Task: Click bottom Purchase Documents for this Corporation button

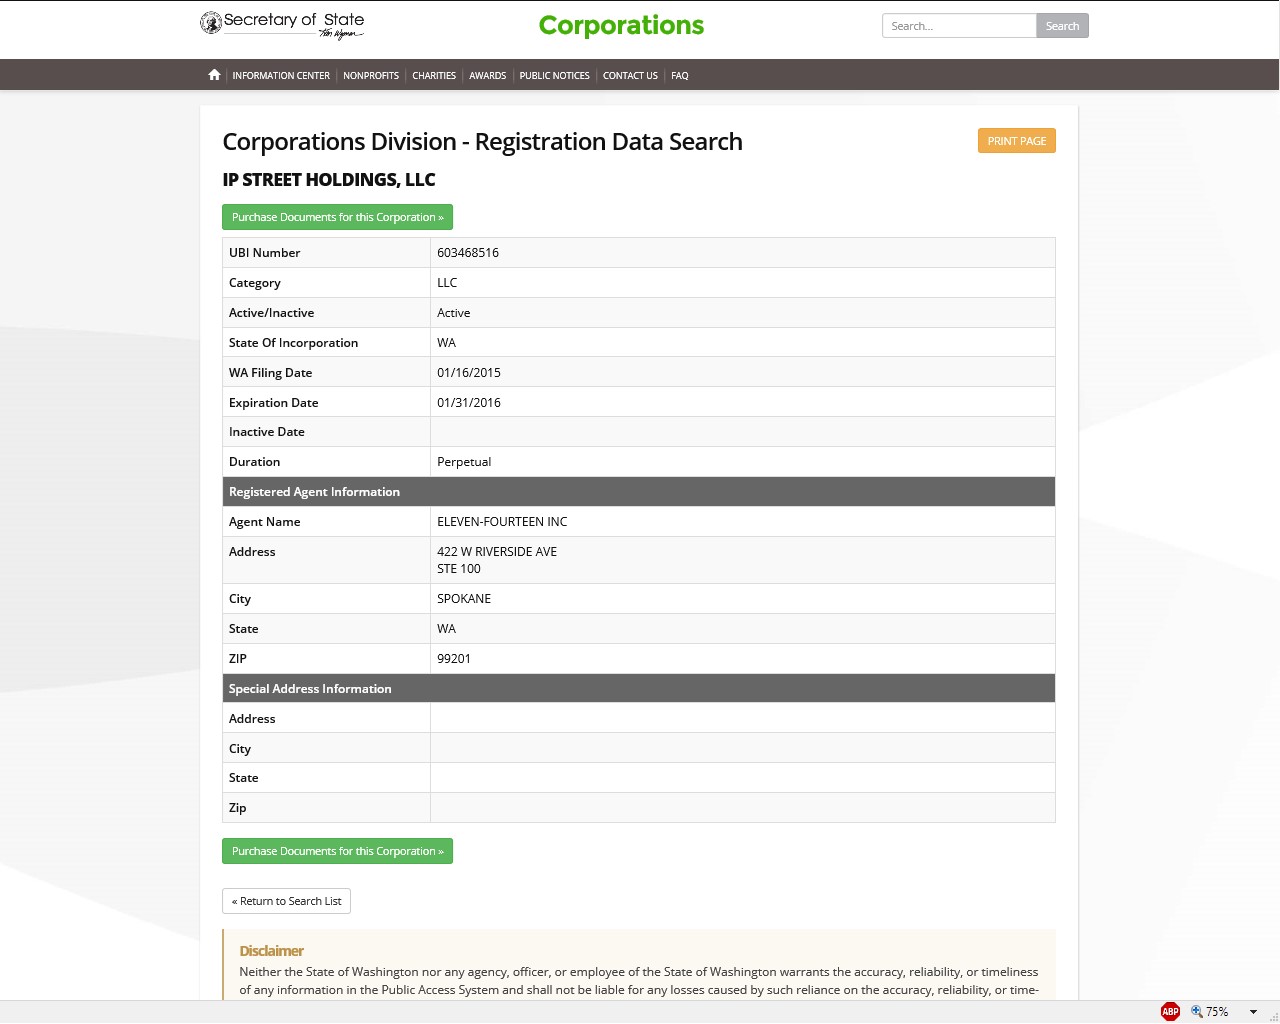Action: (337, 851)
